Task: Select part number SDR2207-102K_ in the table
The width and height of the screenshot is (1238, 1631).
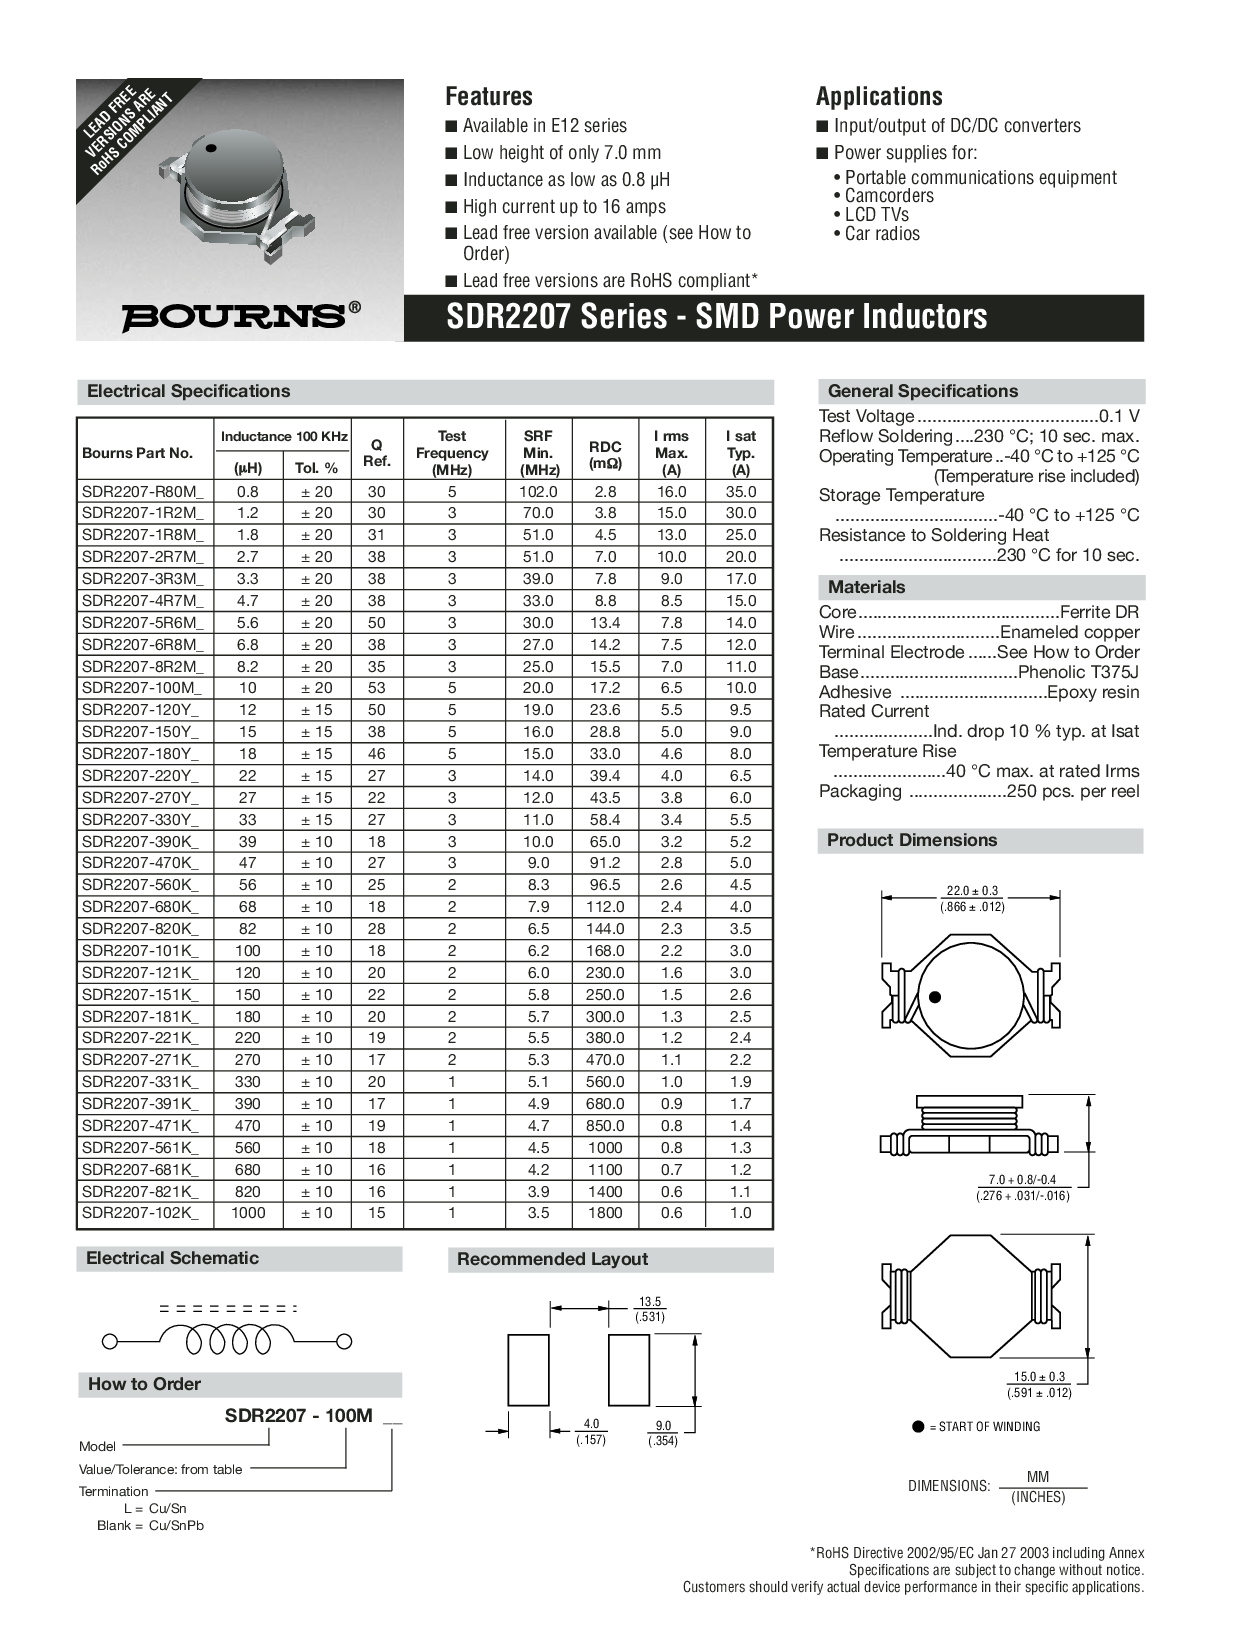Action: point(141,1213)
